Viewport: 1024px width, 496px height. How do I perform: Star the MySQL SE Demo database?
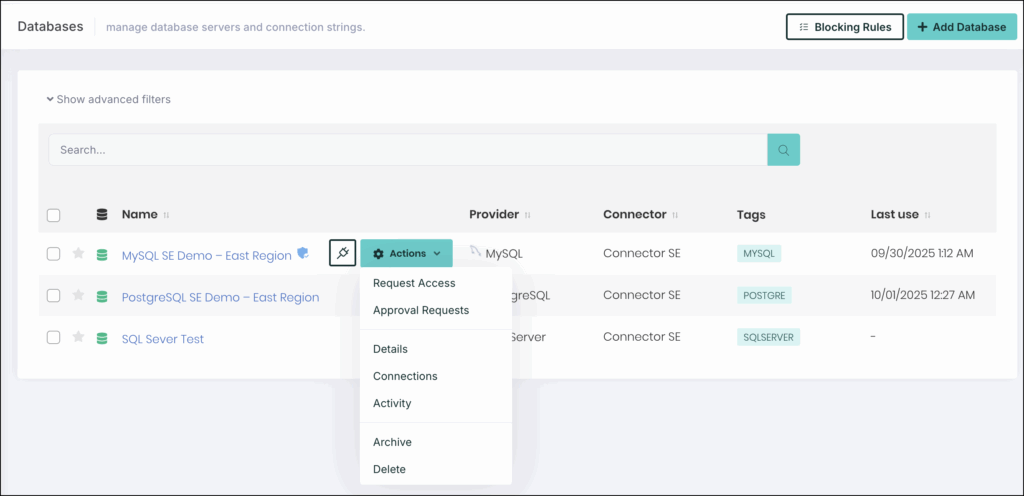tap(78, 254)
